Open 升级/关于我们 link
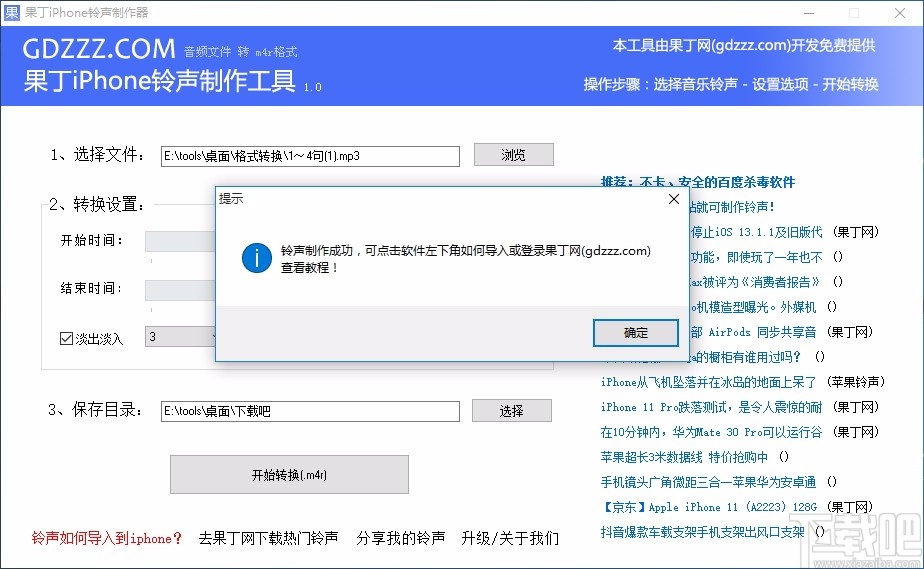Image resolution: width=924 pixels, height=569 pixels. pyautogui.click(x=510, y=538)
